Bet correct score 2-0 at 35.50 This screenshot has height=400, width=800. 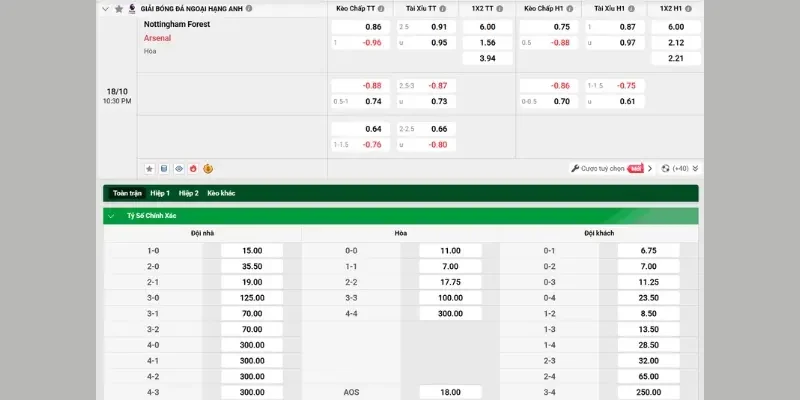pos(252,266)
